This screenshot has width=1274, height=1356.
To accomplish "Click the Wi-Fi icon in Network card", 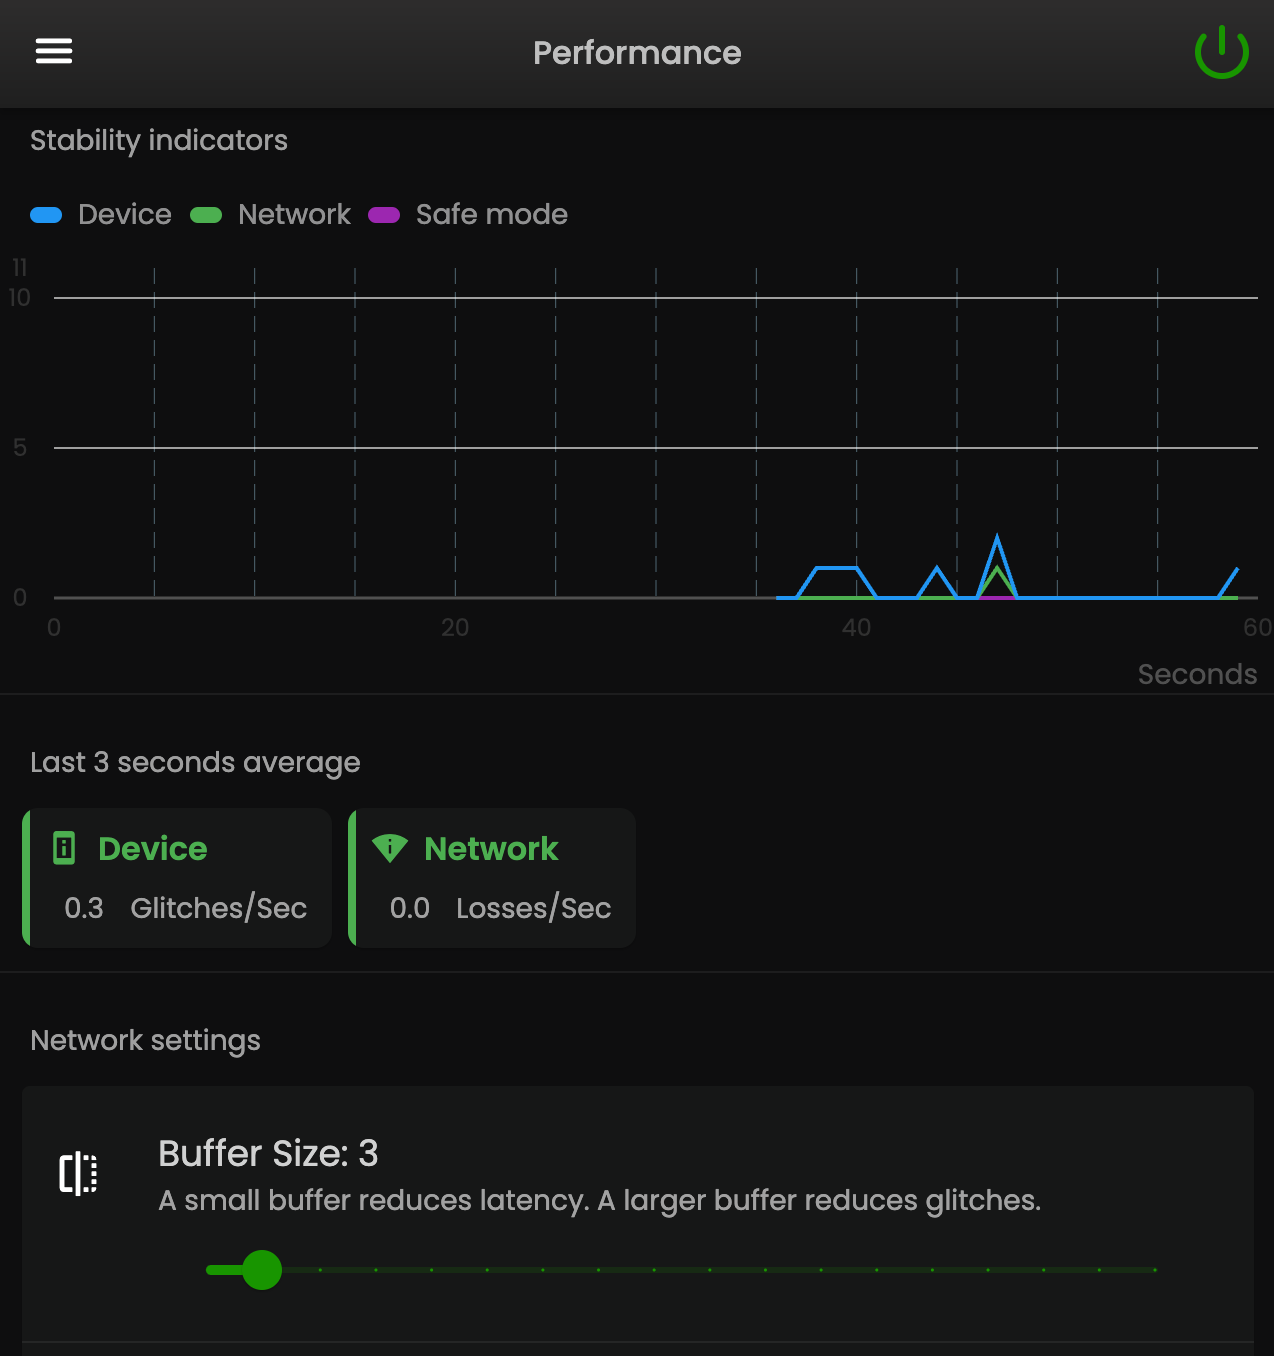I will click(x=390, y=848).
